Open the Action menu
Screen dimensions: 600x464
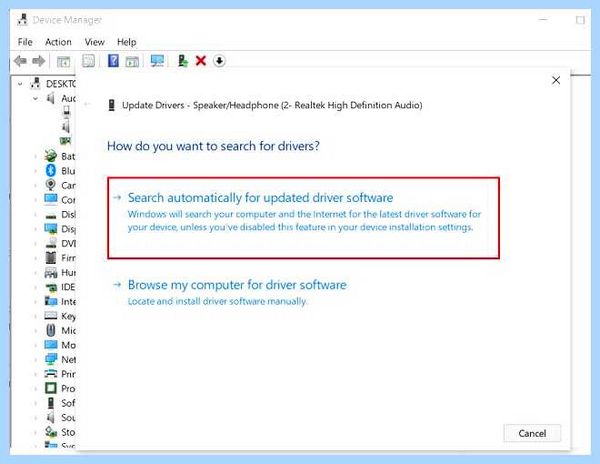pyautogui.click(x=58, y=42)
